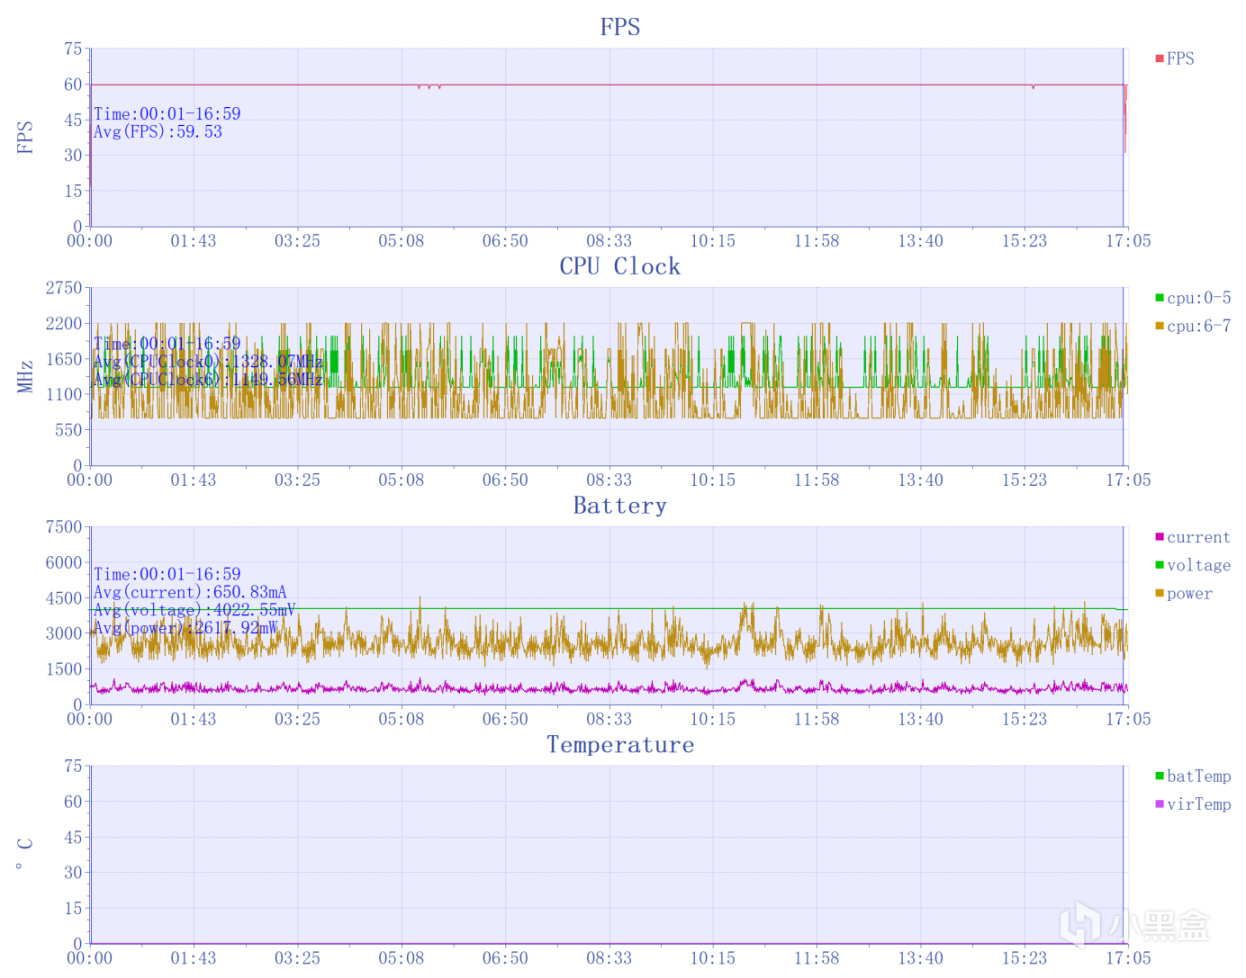The height and width of the screenshot is (978, 1246).
Task: Click the green batTemp legend color square
Action: [1159, 776]
